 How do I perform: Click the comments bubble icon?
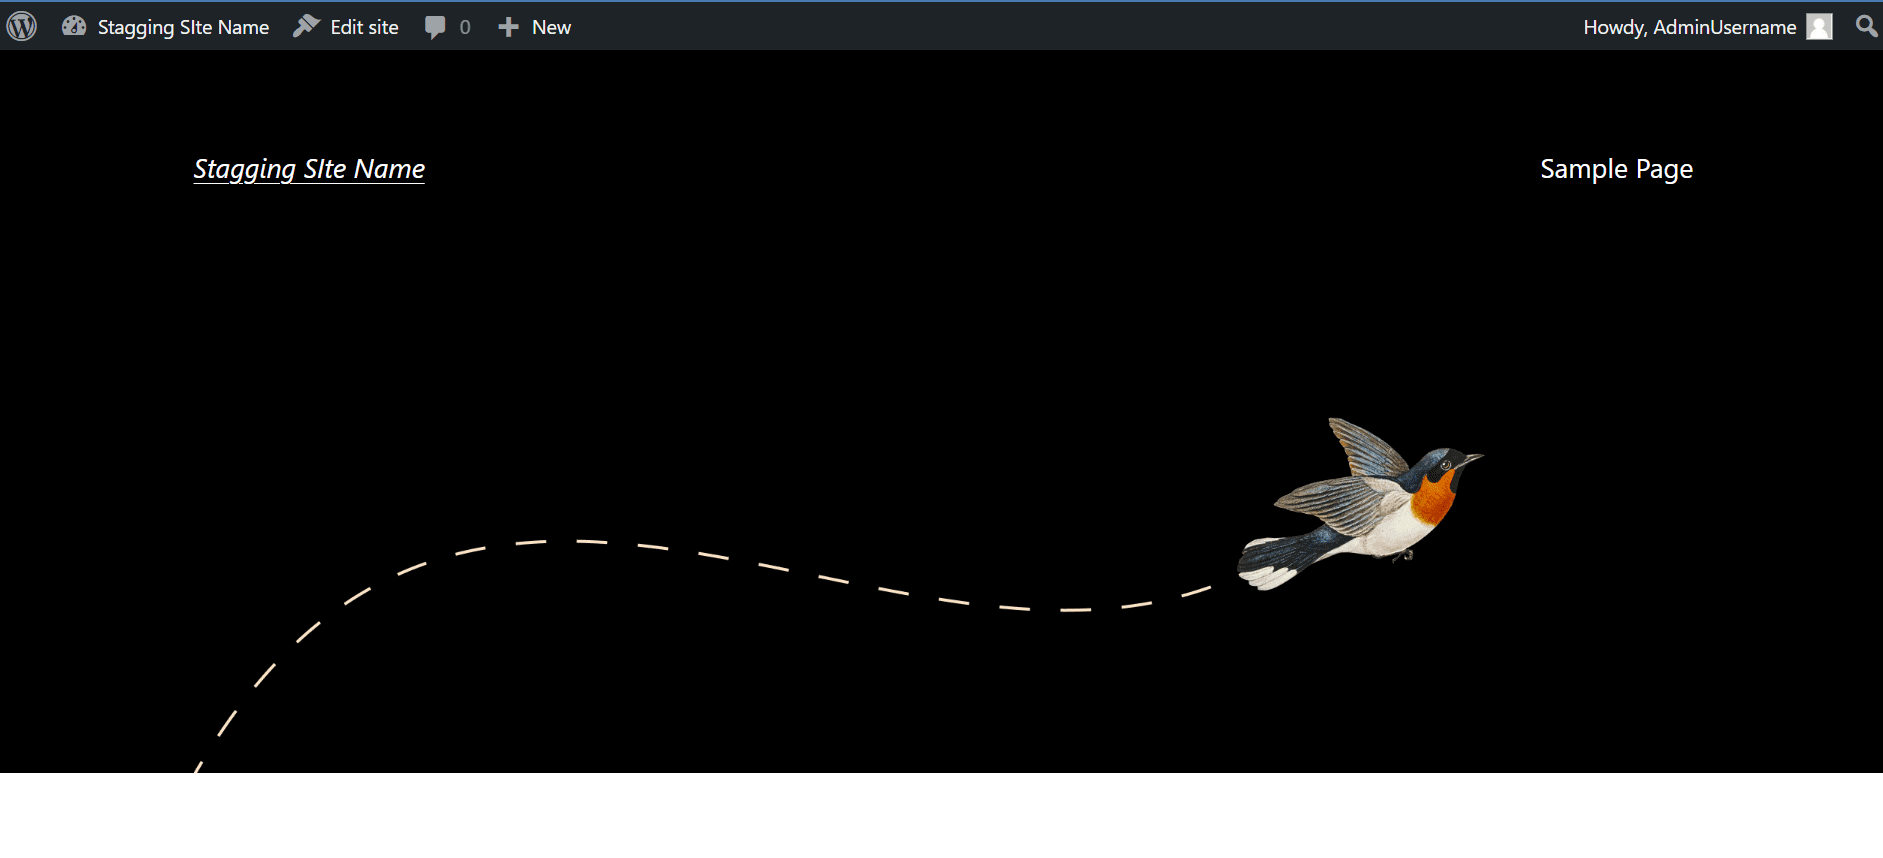click(x=435, y=27)
